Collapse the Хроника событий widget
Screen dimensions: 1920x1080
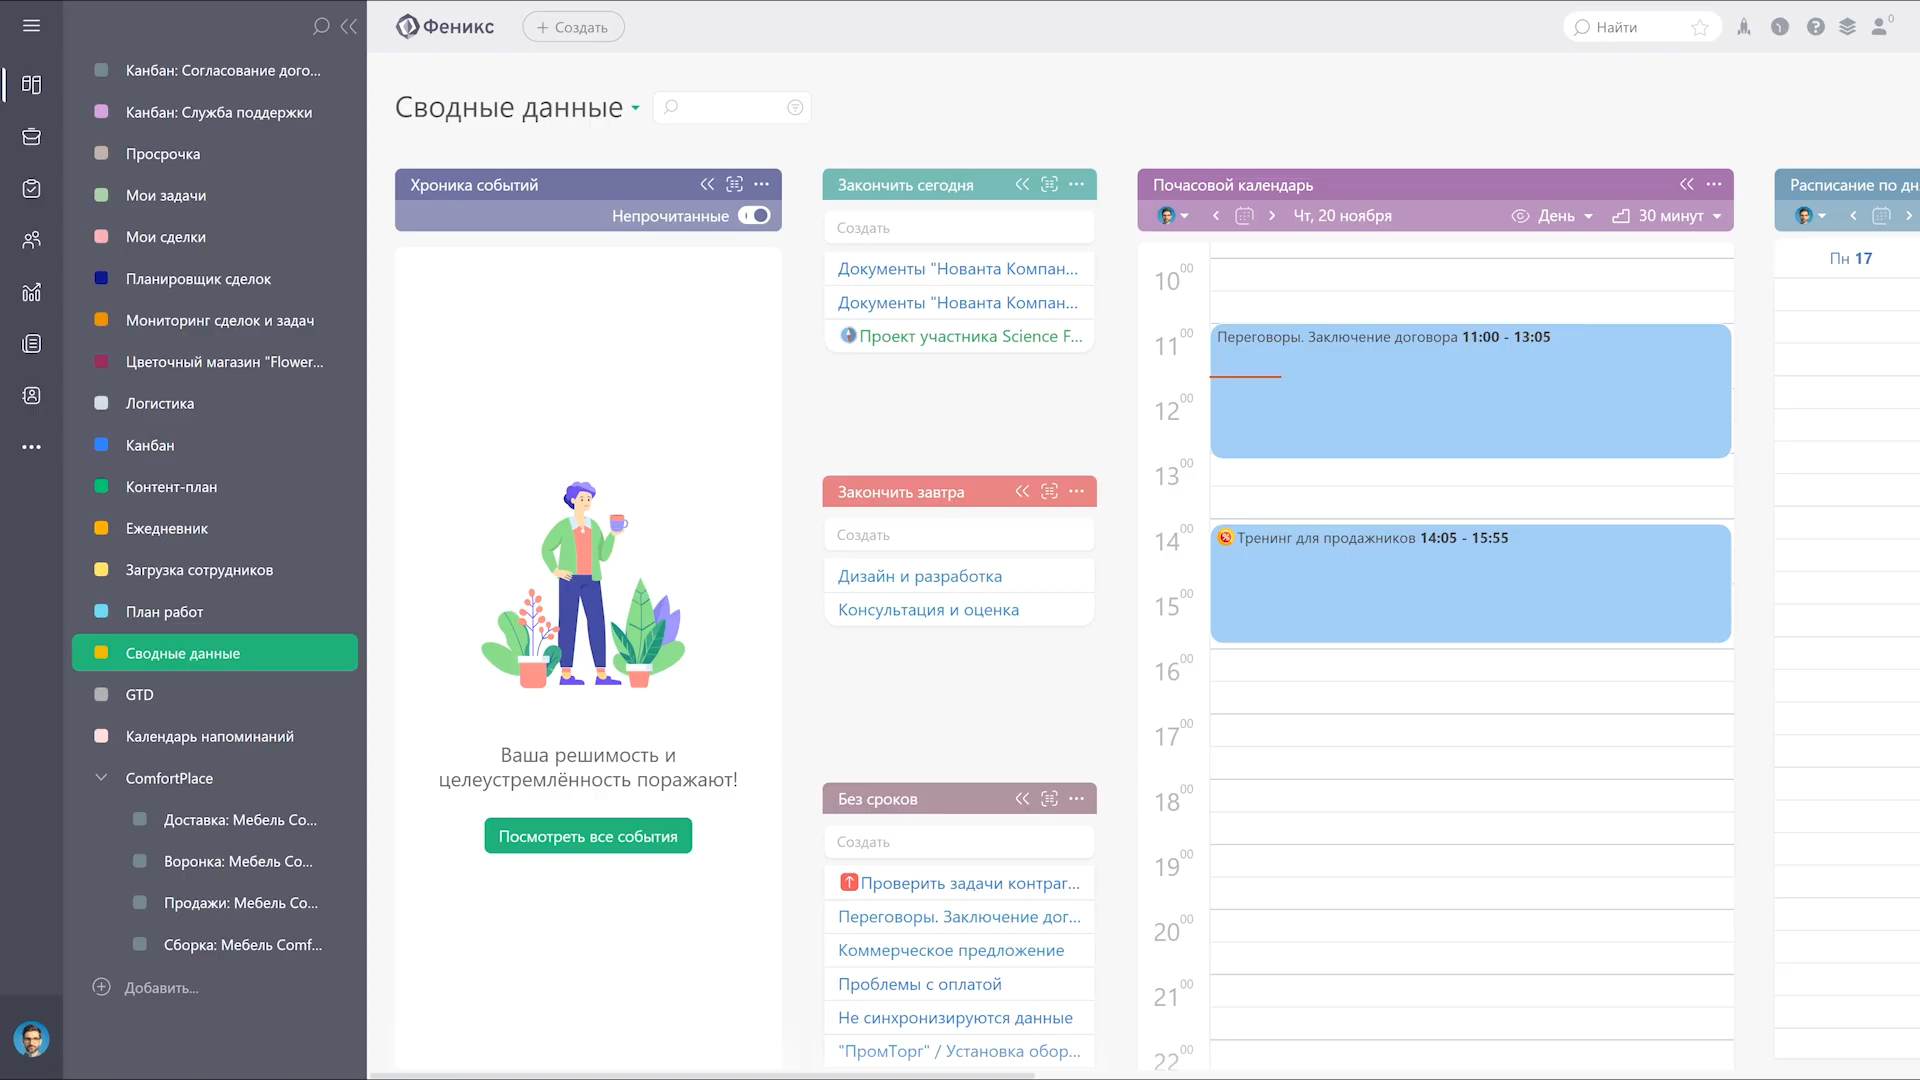(707, 184)
